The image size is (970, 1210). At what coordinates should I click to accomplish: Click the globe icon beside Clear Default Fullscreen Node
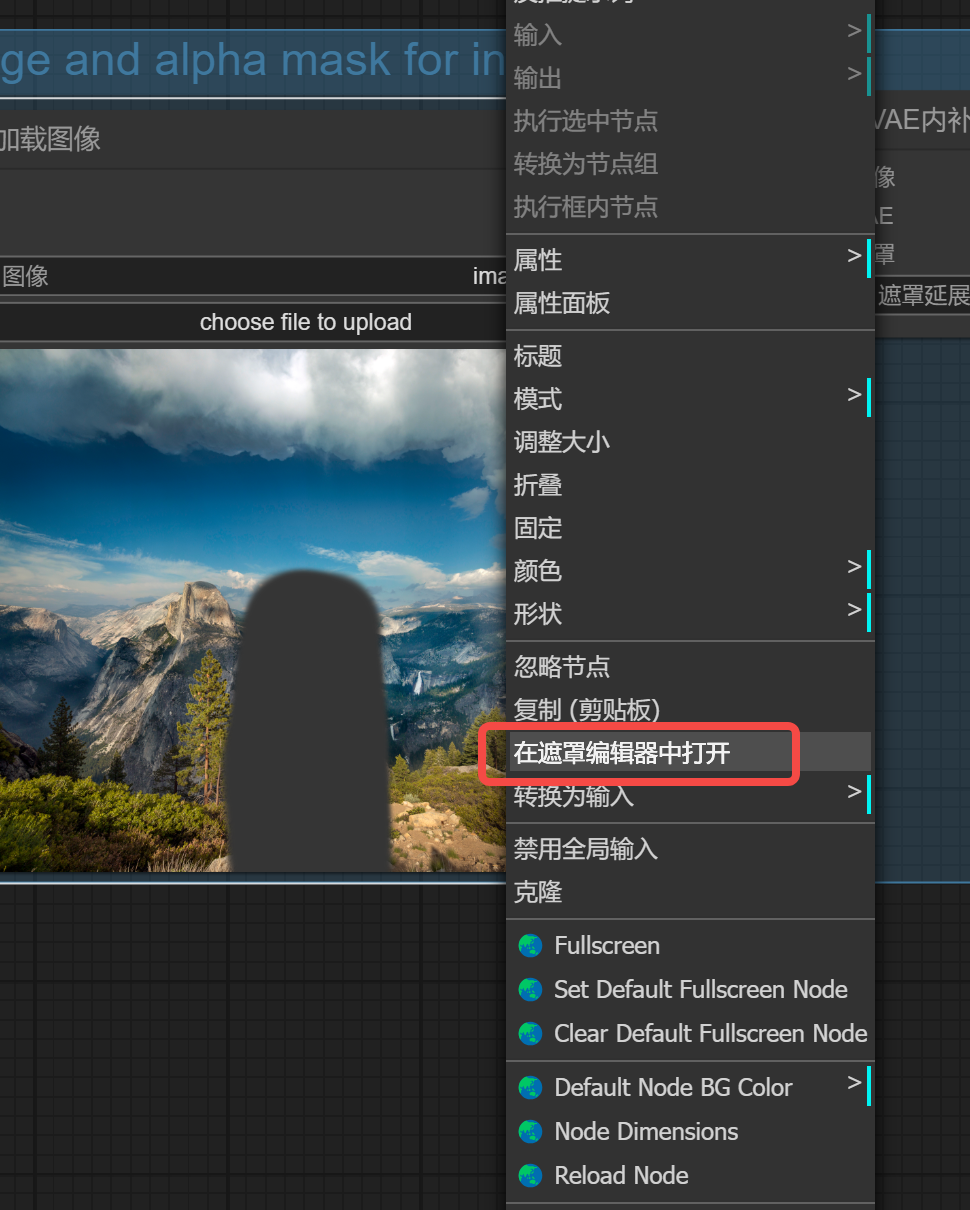point(530,1033)
